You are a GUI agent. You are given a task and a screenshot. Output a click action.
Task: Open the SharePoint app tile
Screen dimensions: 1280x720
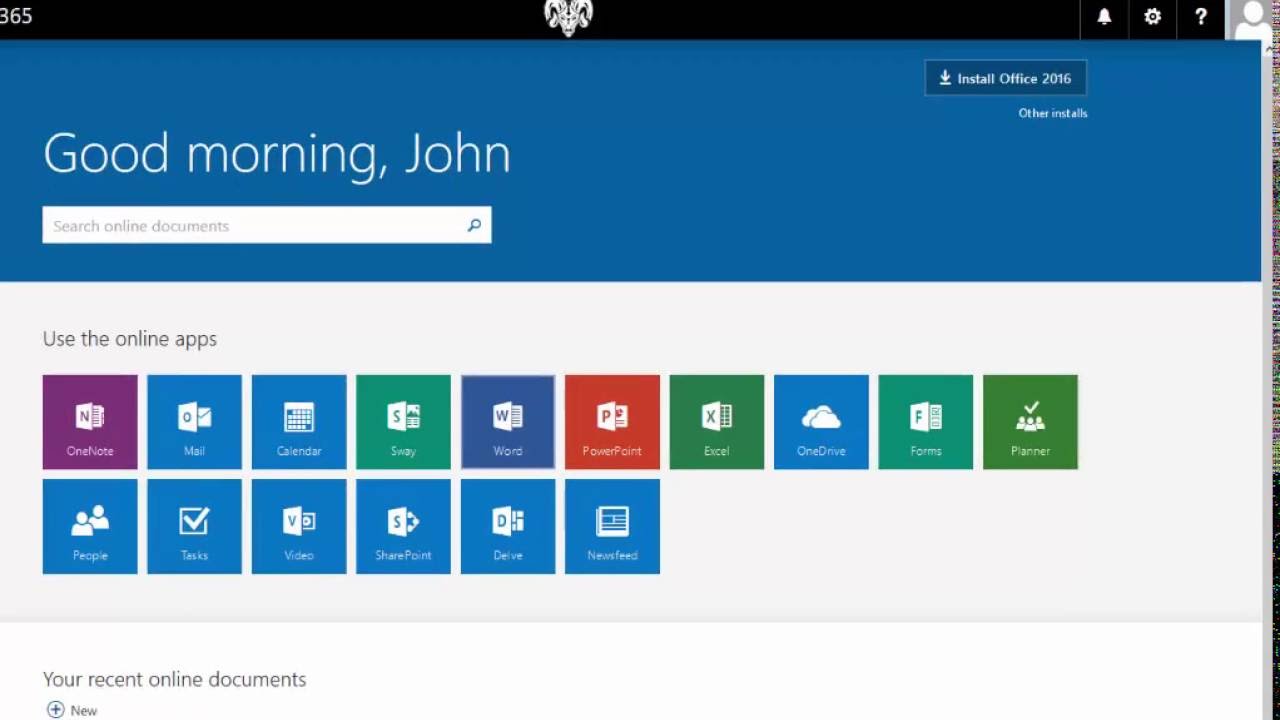(403, 526)
